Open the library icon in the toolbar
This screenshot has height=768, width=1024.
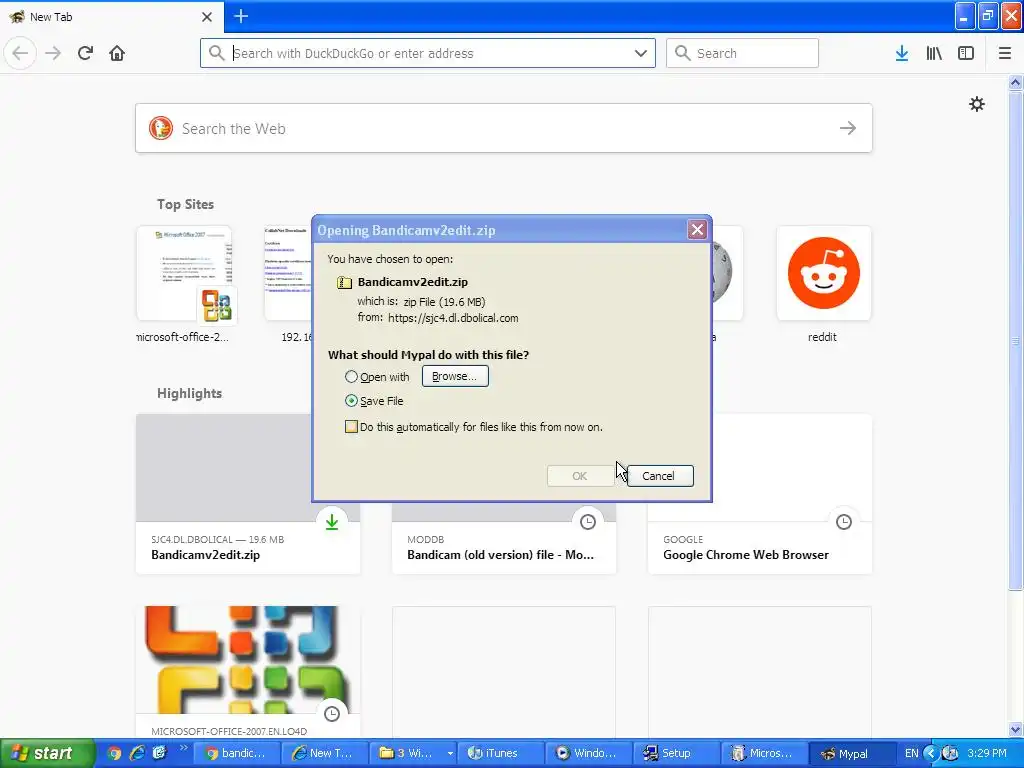click(934, 53)
